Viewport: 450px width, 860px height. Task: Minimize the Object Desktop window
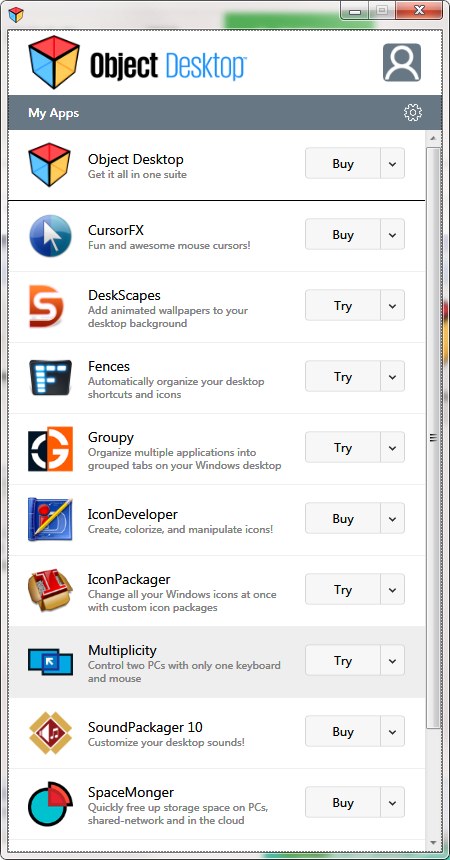pos(355,10)
